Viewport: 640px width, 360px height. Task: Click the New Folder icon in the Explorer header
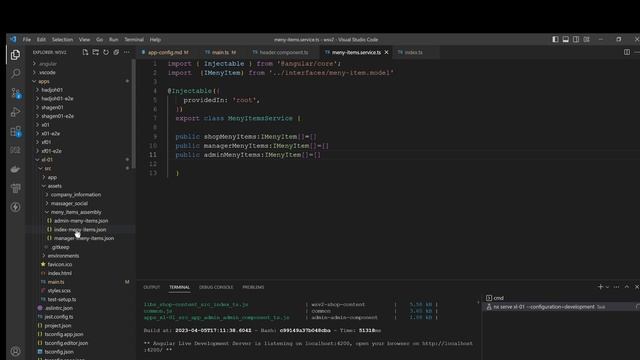tap(96, 52)
